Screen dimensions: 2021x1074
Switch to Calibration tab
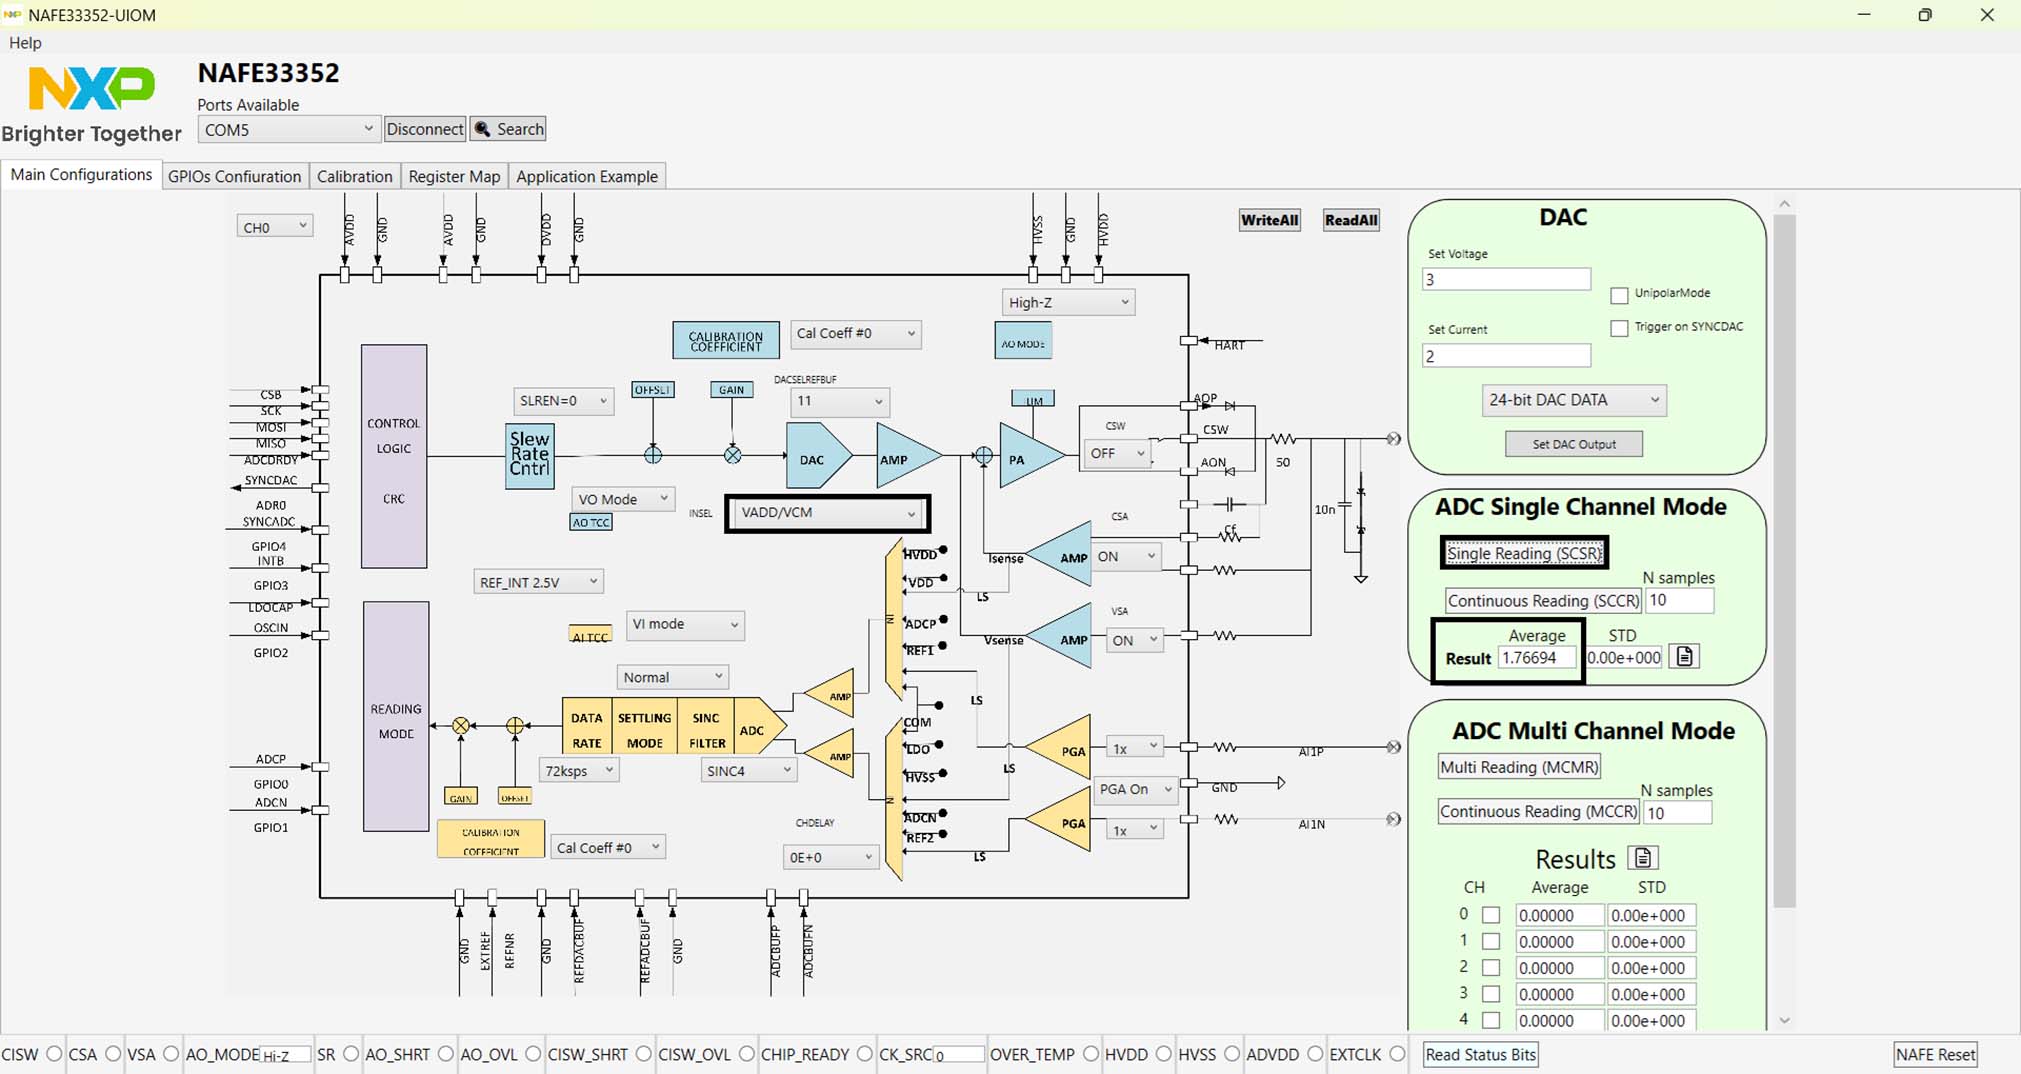click(x=354, y=176)
